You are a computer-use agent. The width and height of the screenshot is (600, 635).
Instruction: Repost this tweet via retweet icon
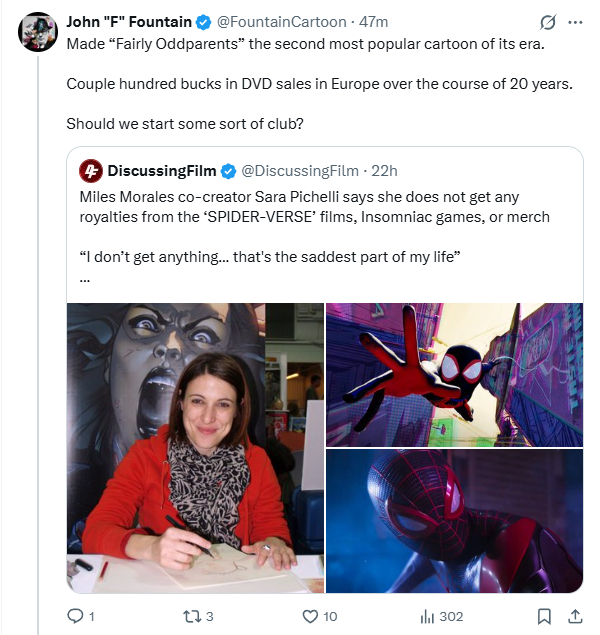[x=190, y=616]
